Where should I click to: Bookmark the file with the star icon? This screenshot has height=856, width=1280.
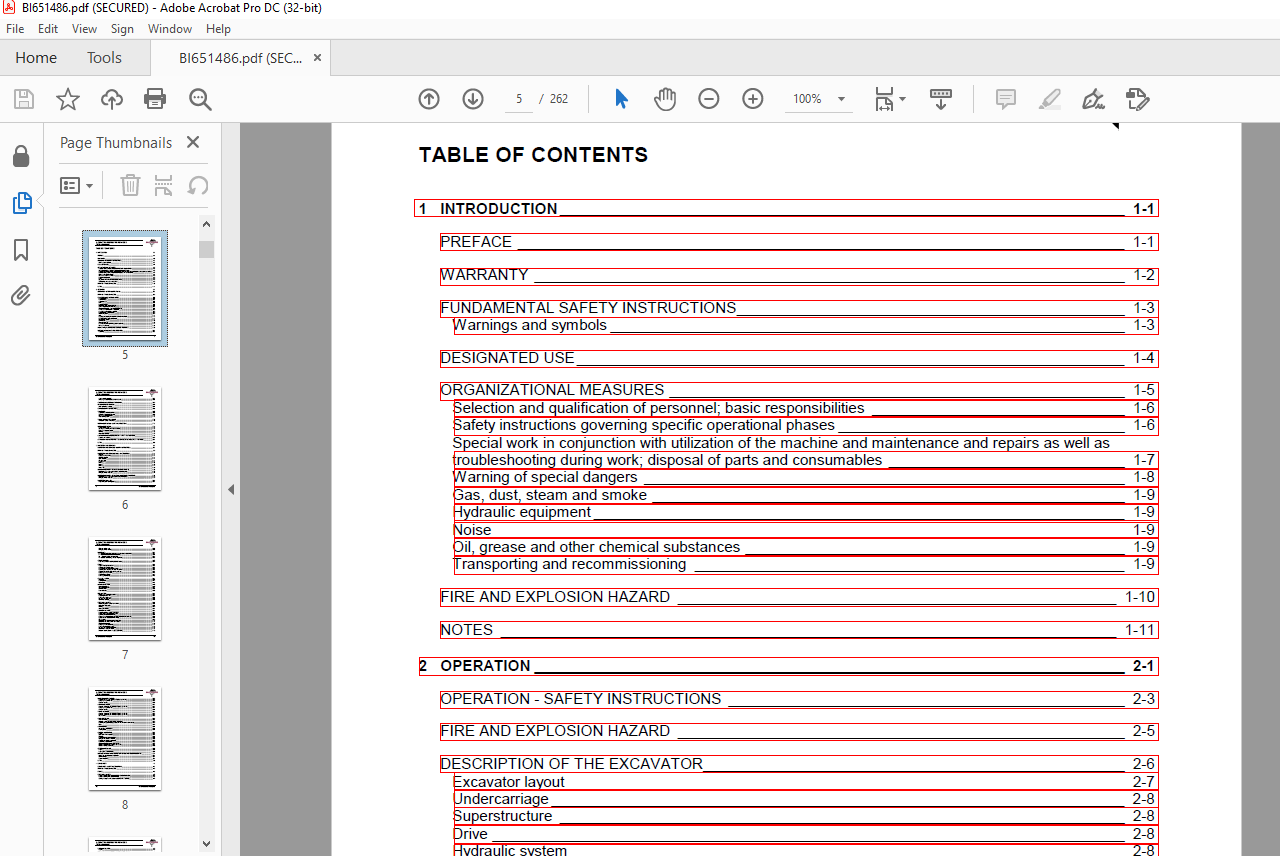click(68, 99)
